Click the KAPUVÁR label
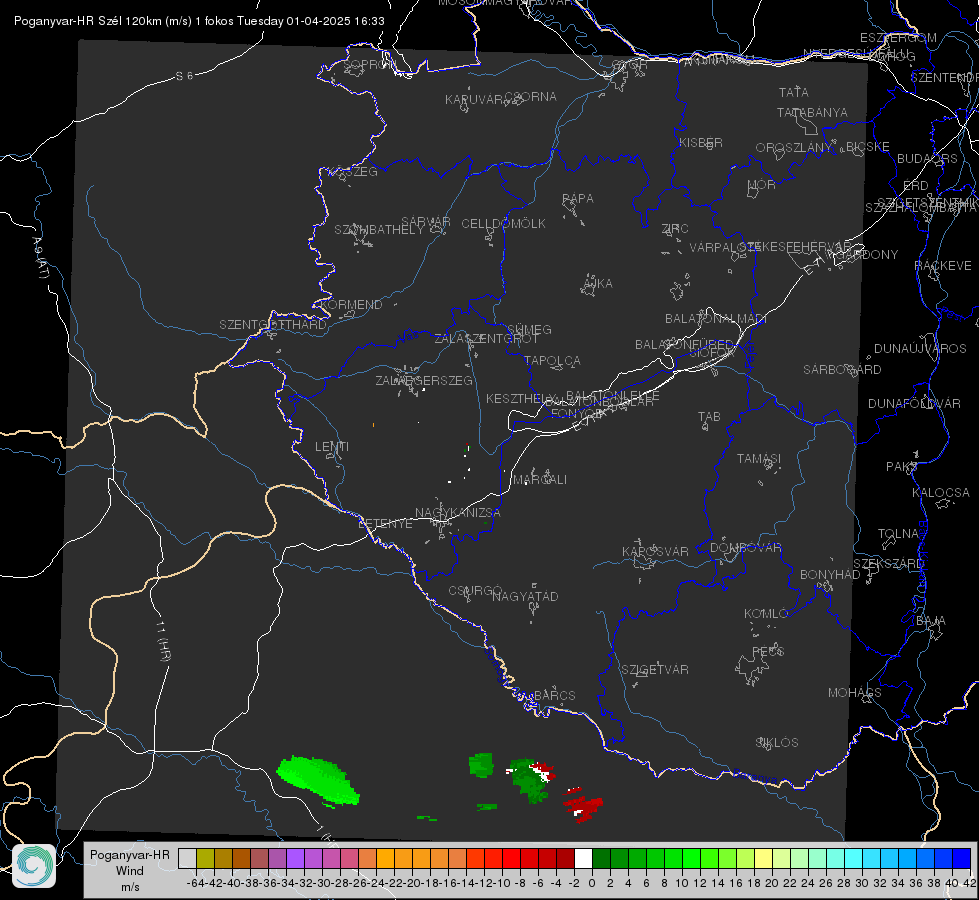The height and width of the screenshot is (900, 979). (475, 100)
